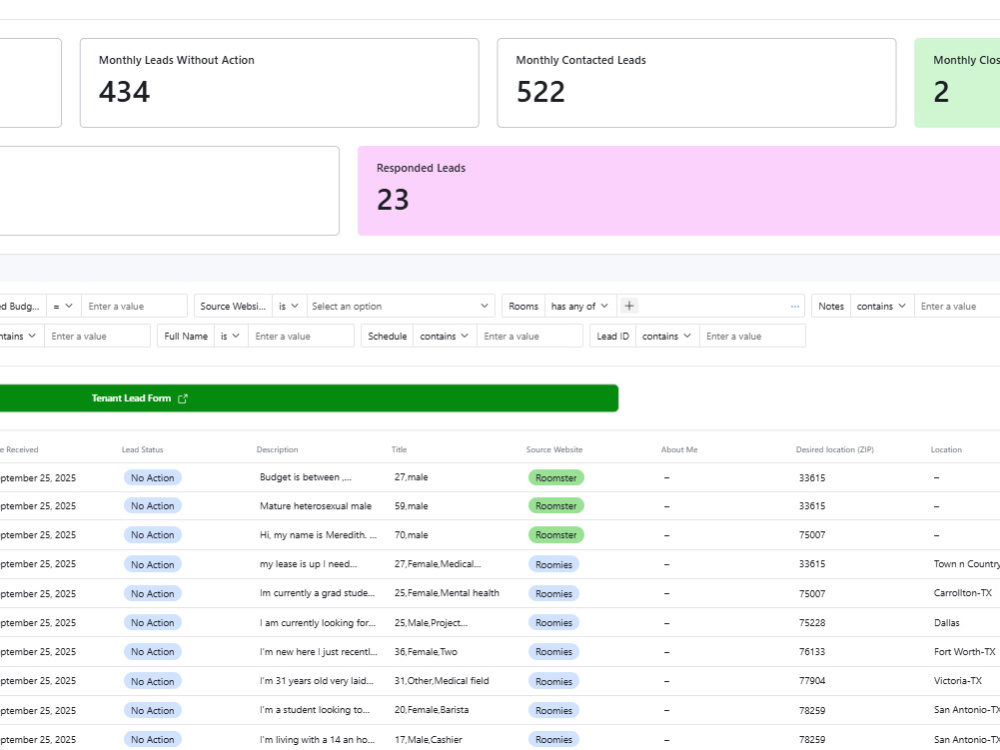Expand the 'Select an option' source dropdown
Viewport: 1000px width, 750px height.
tap(401, 306)
